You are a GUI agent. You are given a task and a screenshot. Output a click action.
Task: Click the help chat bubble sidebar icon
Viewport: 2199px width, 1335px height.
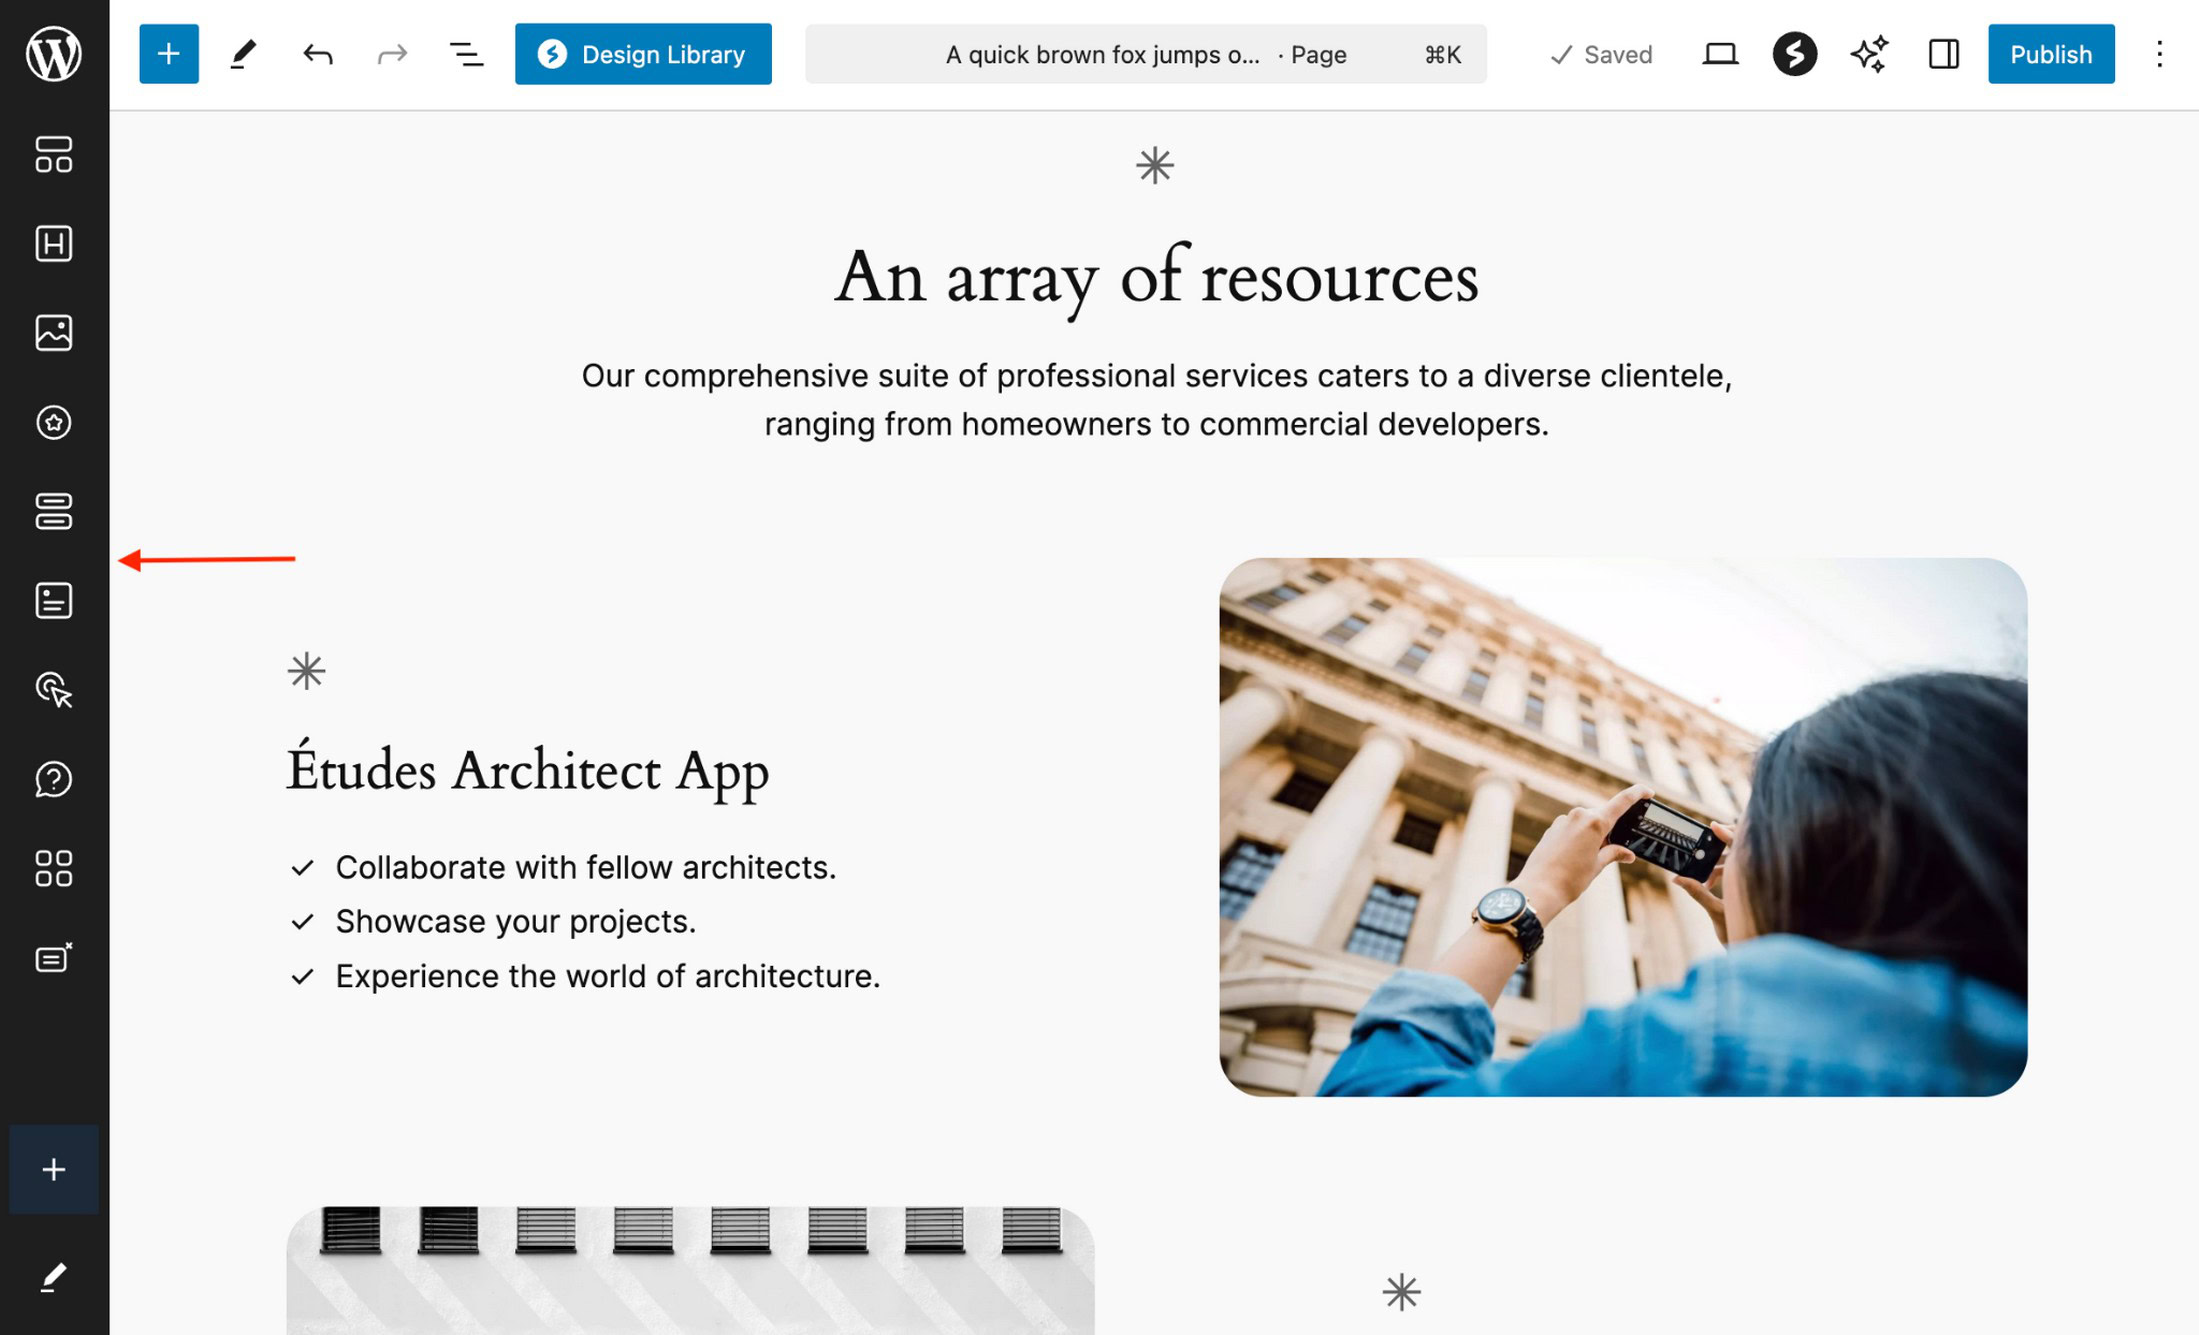54,779
